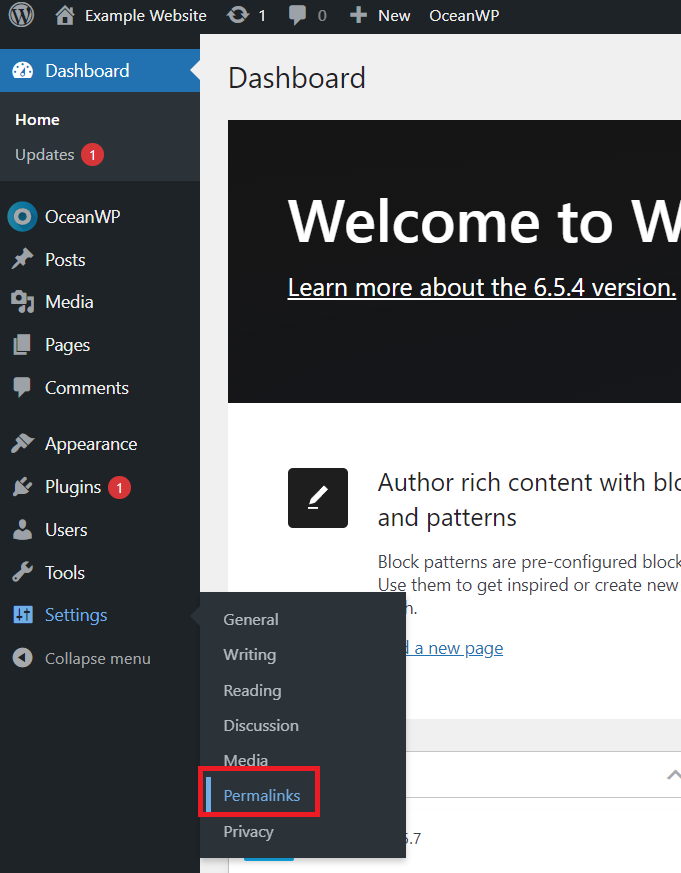
Task: Click the Appearance paintbrush icon
Action: (x=22, y=444)
